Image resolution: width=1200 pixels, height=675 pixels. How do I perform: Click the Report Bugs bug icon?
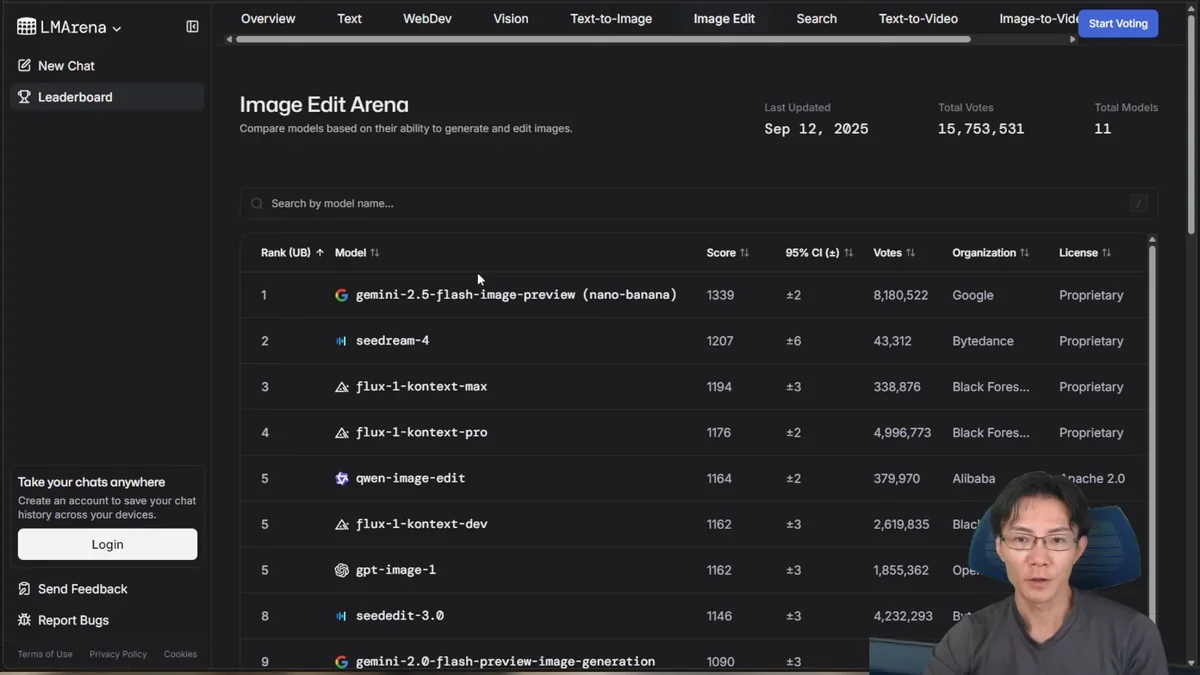pyautogui.click(x=24, y=620)
